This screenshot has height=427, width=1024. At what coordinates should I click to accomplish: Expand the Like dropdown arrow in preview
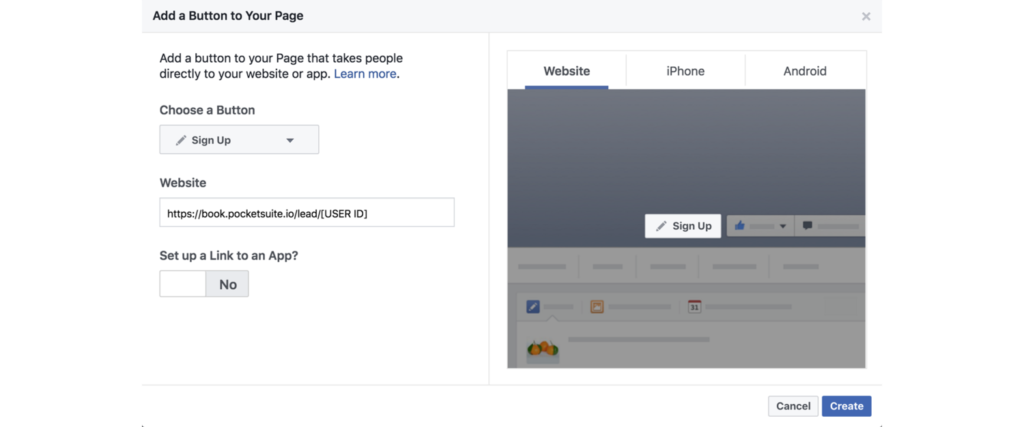[x=783, y=227]
